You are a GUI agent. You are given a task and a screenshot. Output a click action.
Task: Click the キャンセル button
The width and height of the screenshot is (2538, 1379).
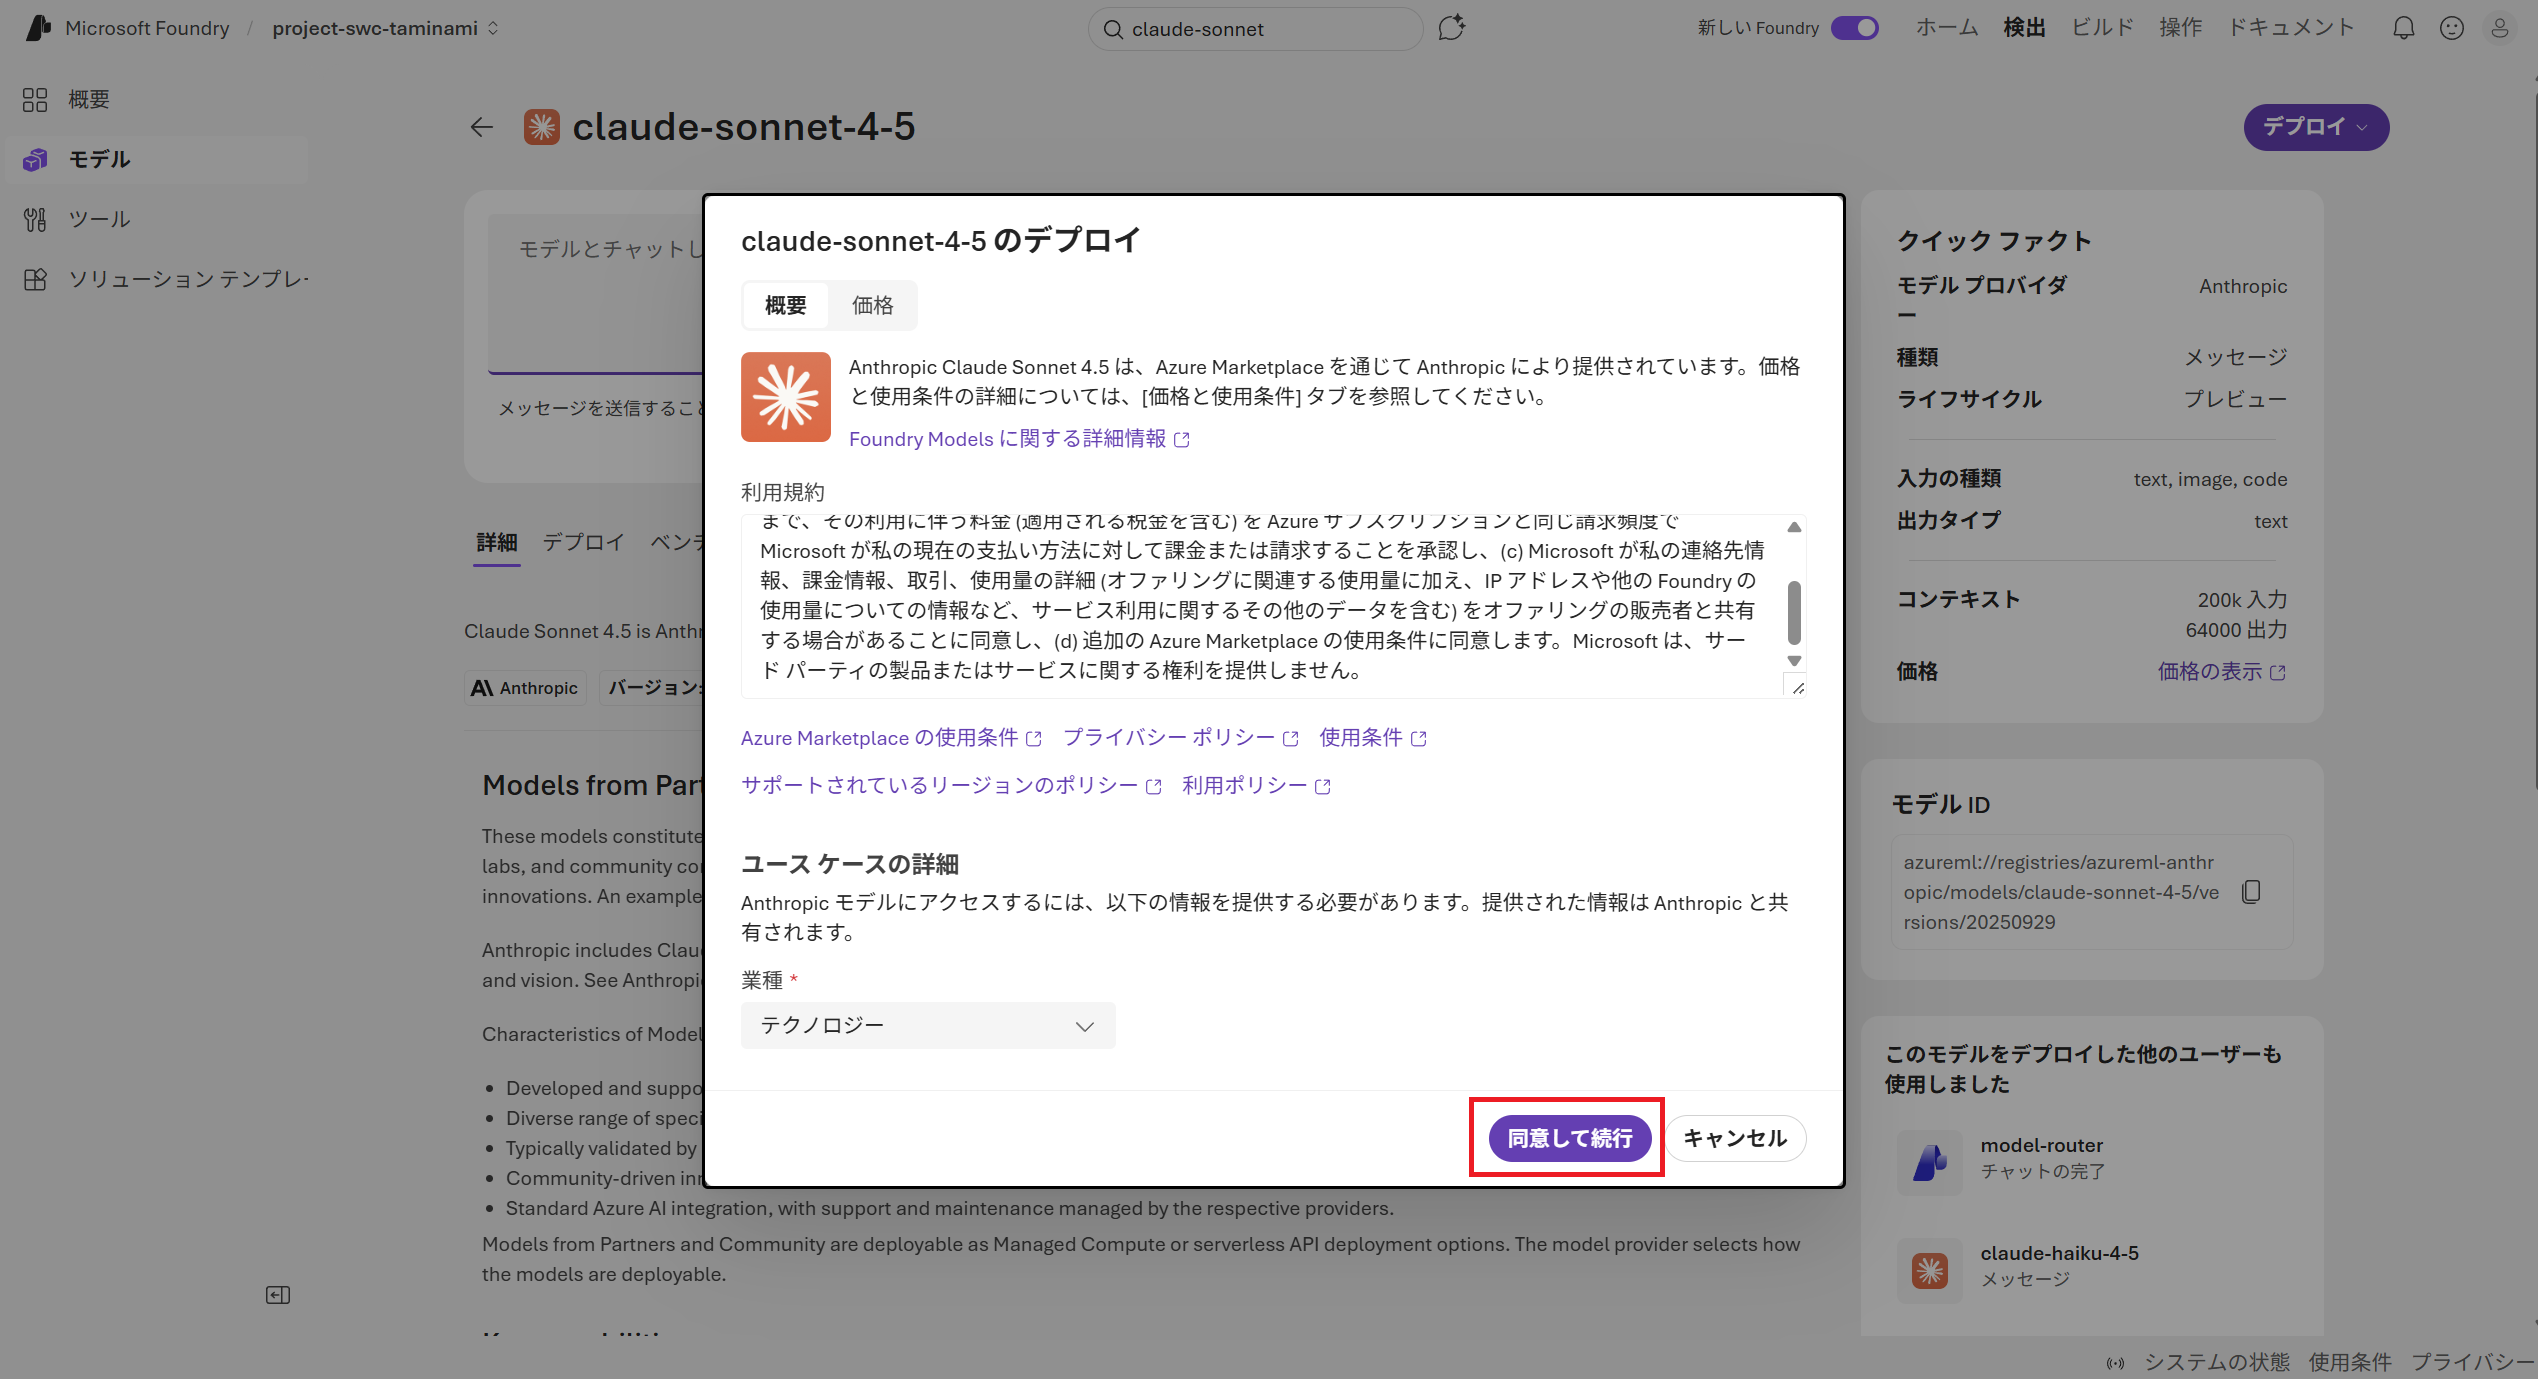[x=1734, y=1138]
